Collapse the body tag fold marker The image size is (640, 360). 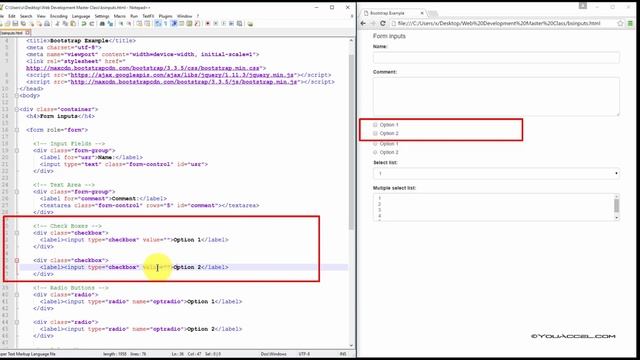click(17, 96)
